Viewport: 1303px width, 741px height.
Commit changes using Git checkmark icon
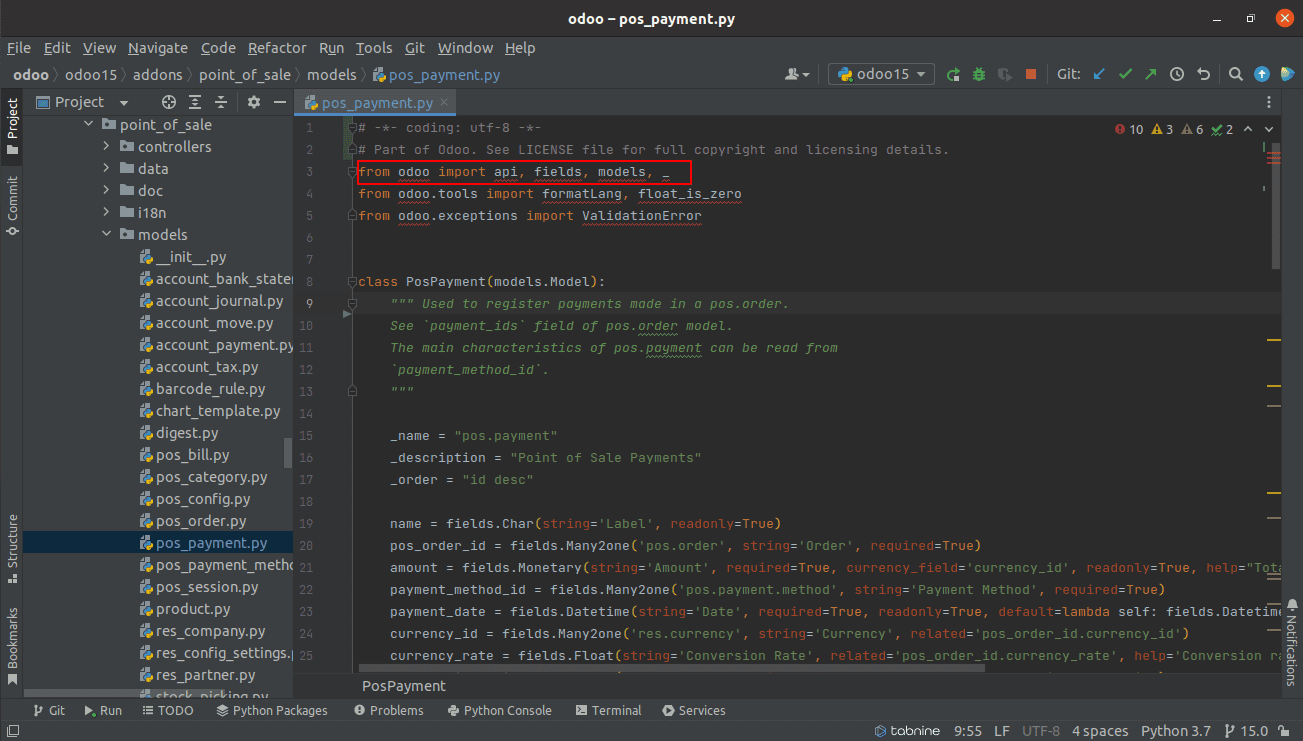[1126, 74]
